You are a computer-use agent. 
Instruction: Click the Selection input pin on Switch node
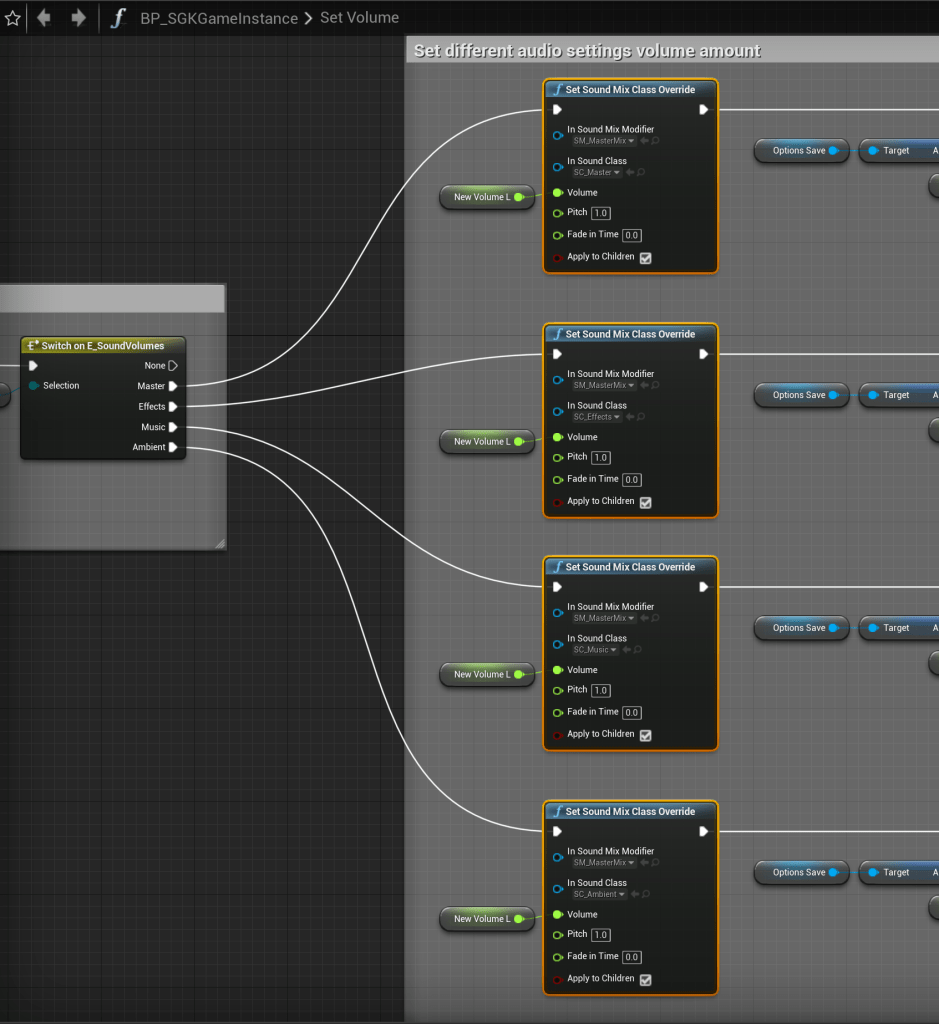pos(34,386)
